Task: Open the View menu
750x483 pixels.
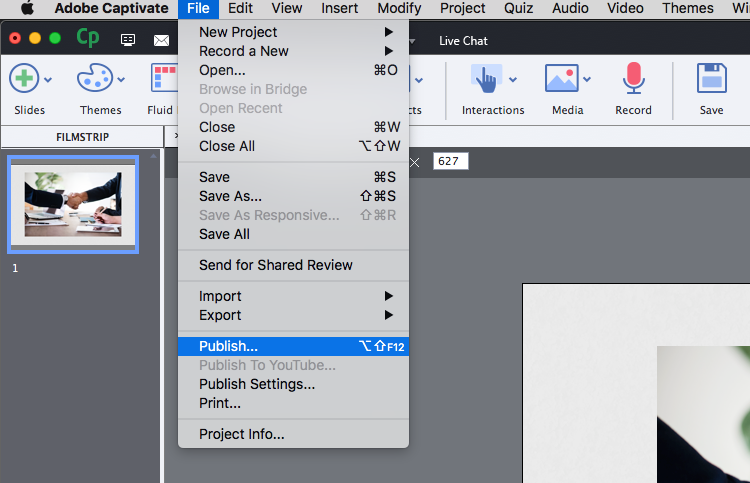Action: click(x=287, y=8)
